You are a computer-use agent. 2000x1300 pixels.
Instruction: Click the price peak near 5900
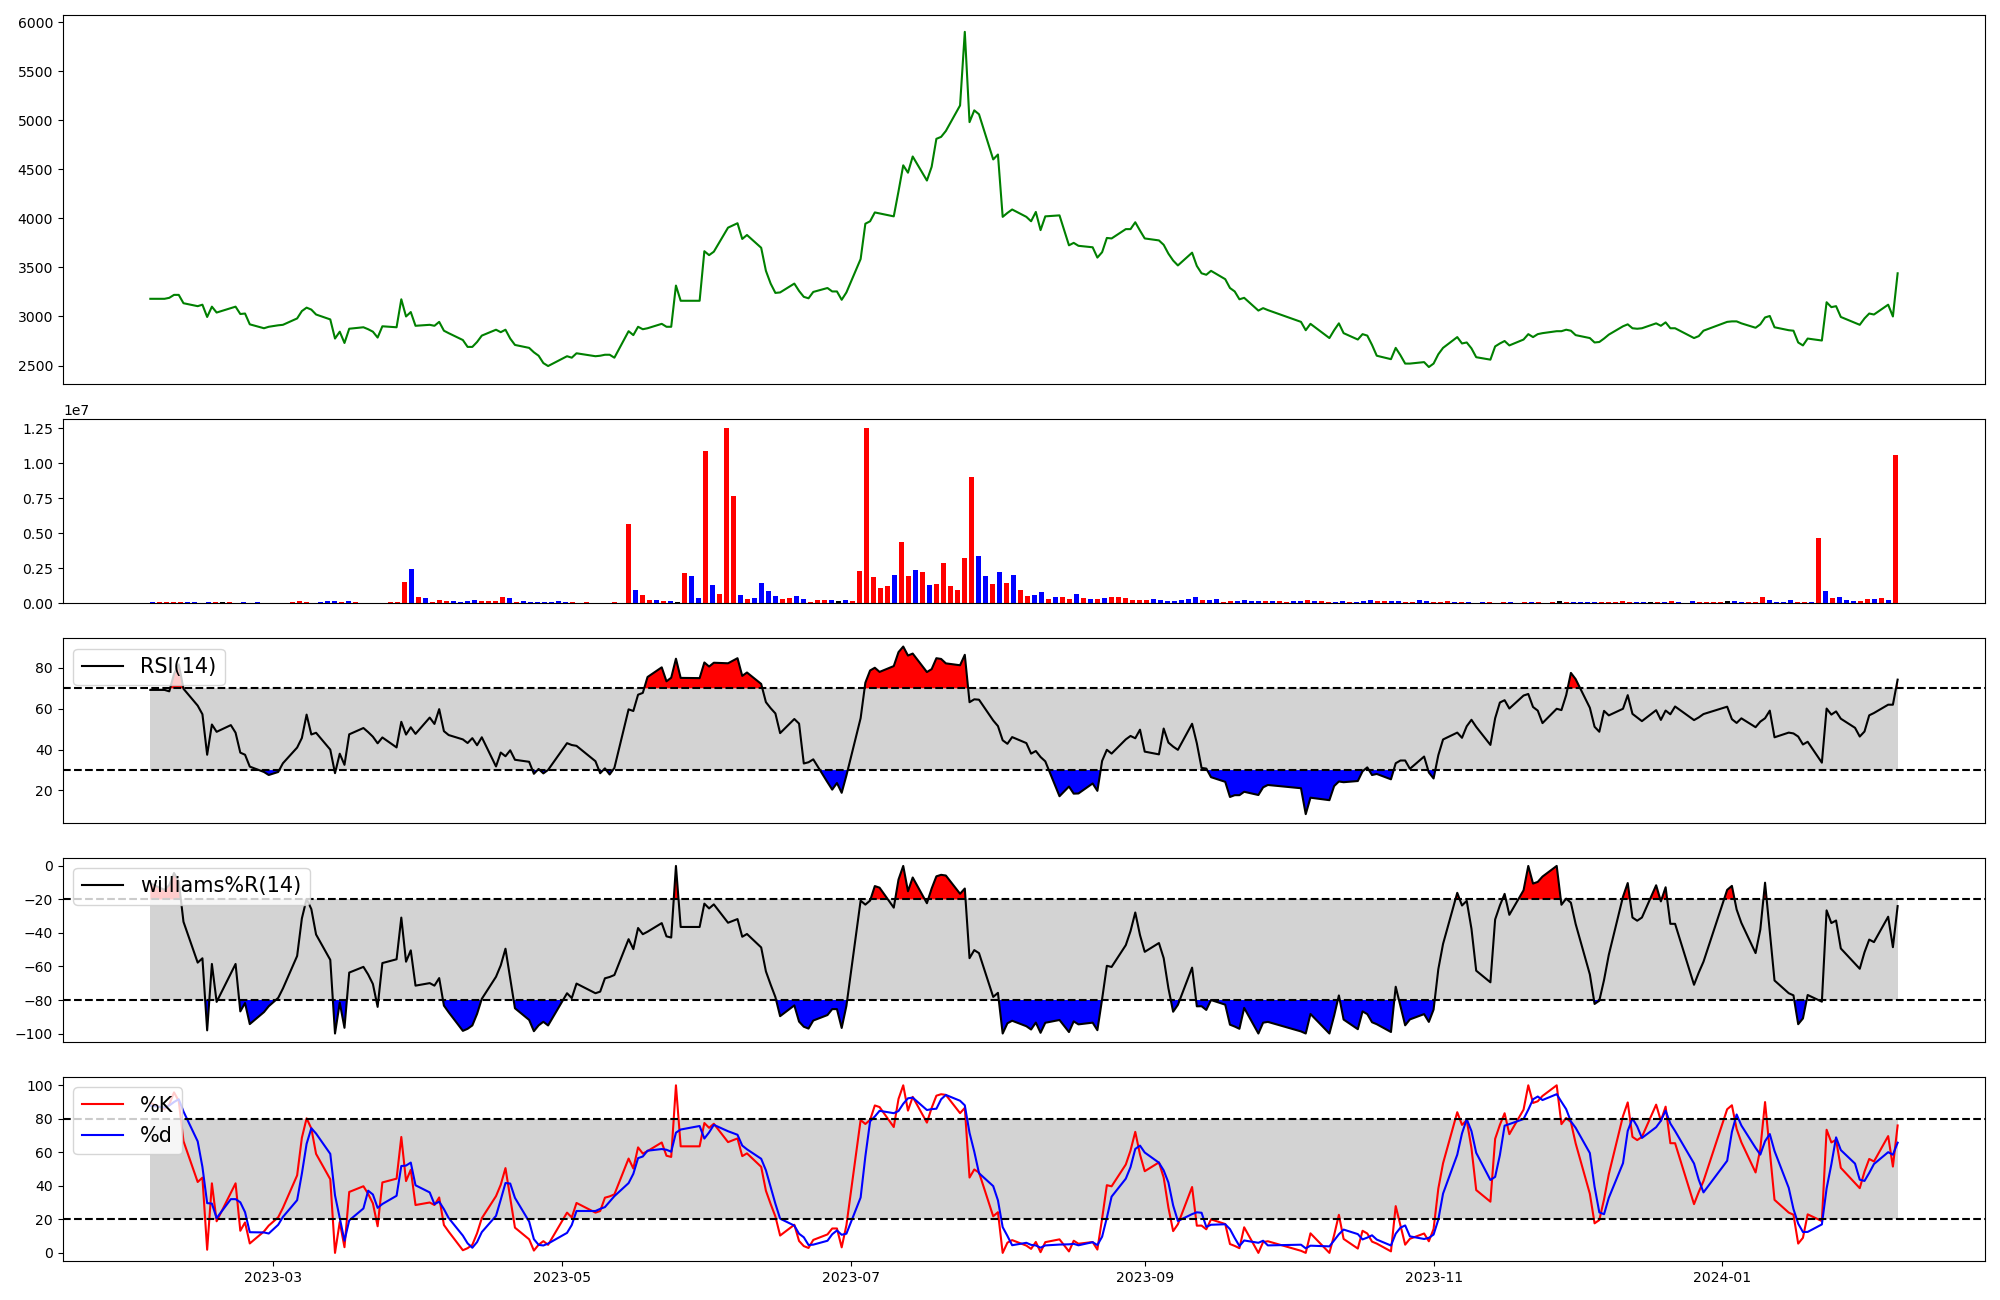coord(964,33)
